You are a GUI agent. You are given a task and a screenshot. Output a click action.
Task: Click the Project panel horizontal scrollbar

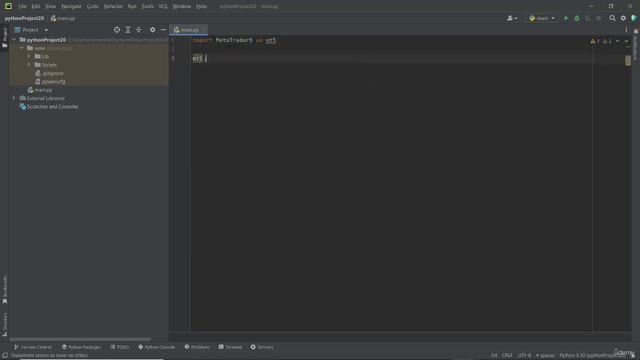pyautogui.click(x=80, y=339)
